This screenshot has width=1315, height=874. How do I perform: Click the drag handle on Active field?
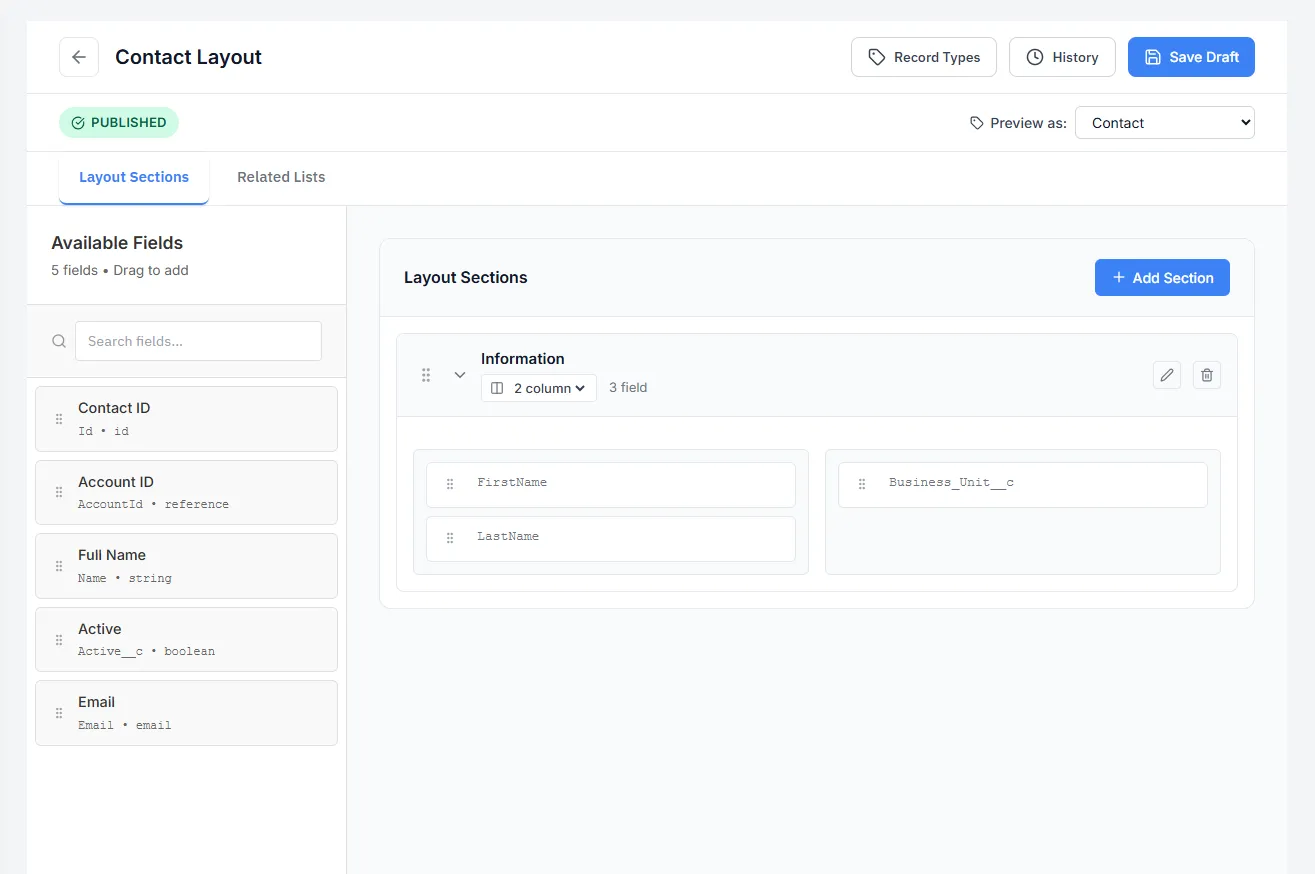click(59, 640)
